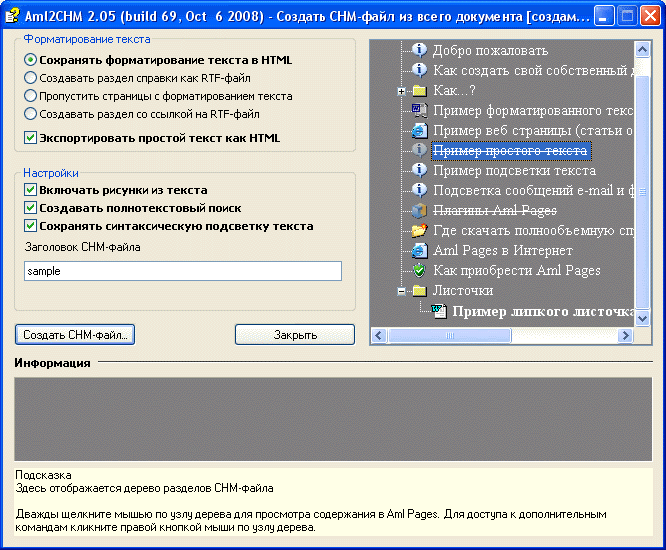Click the Aml2CHM application icon in title bar
Viewport: 666px width, 550px height.
pyautogui.click(x=12, y=16)
